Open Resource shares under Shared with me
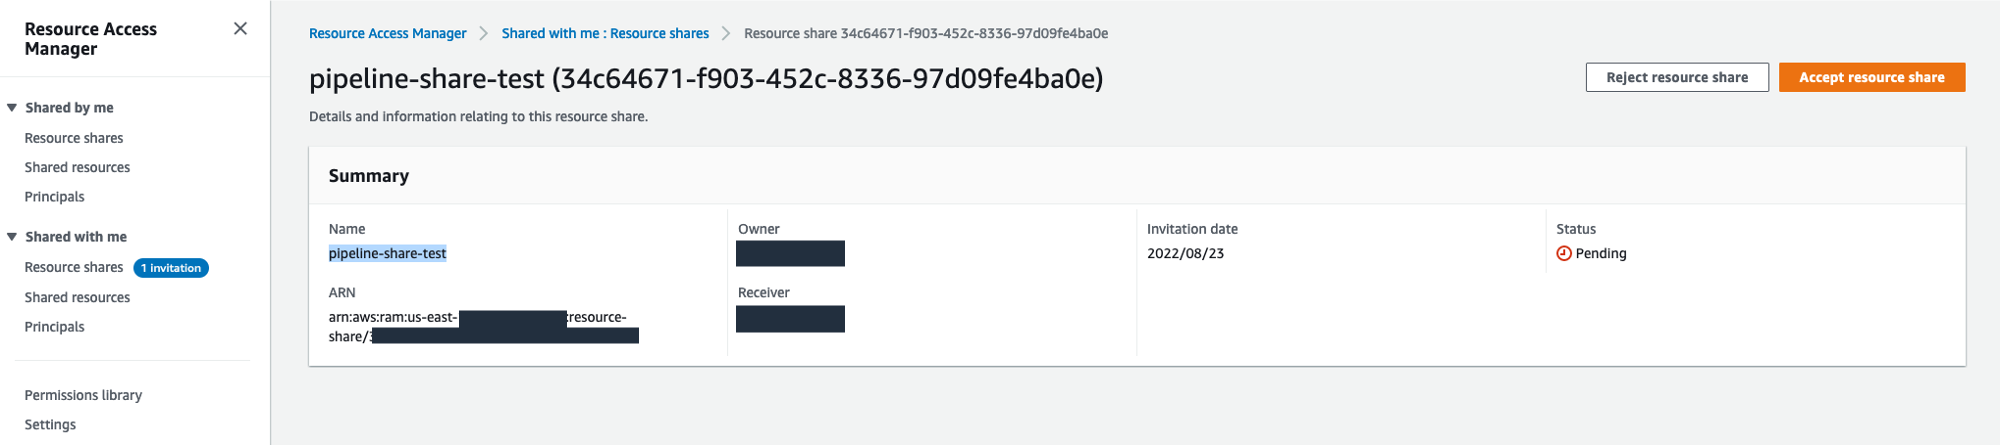This screenshot has width=2002, height=445. (74, 267)
